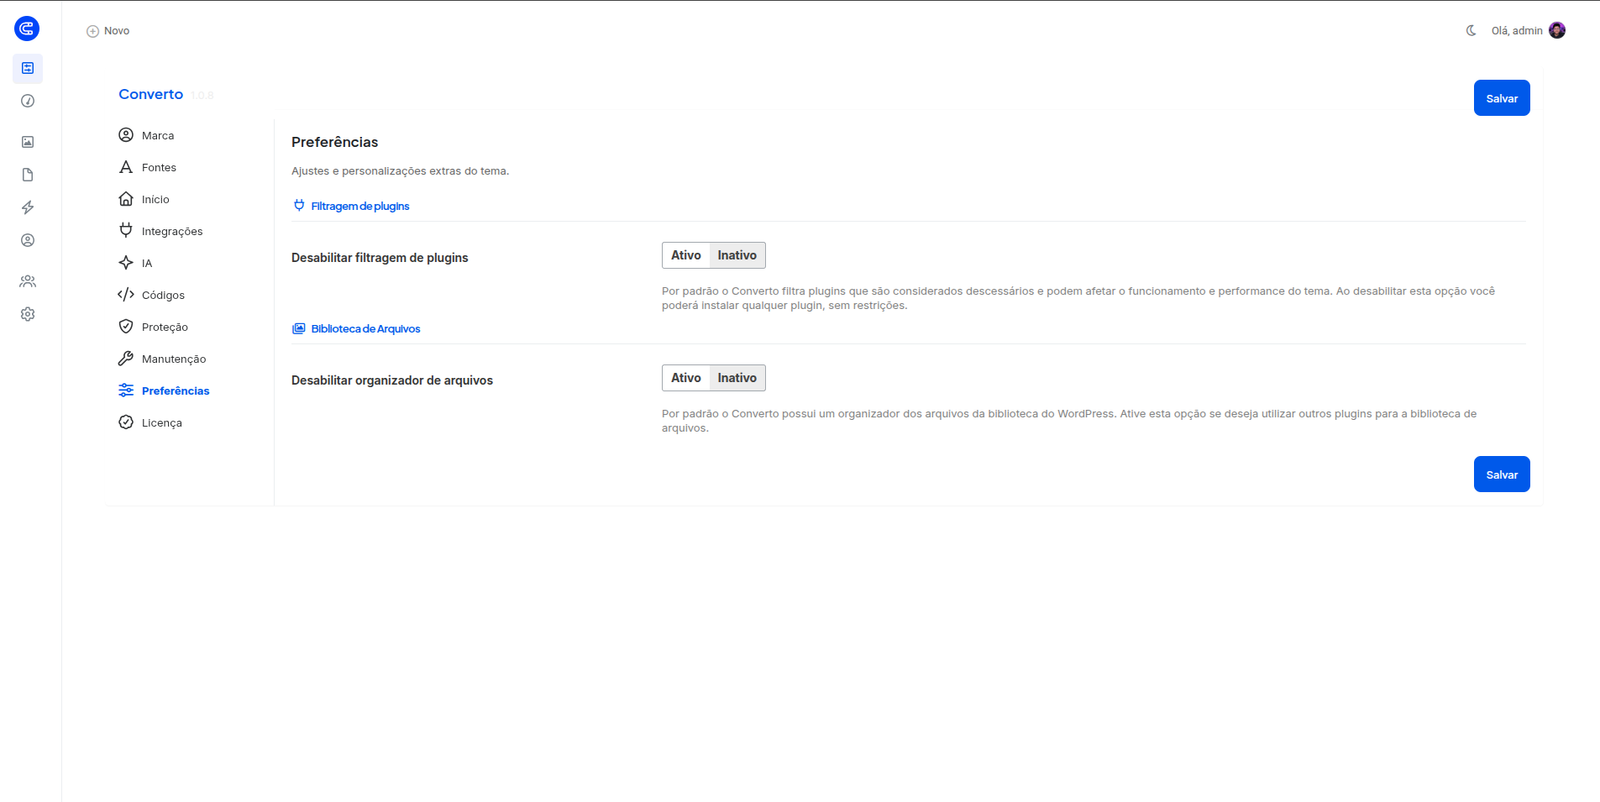Set plugin filtering toggle to Inativo

737,255
